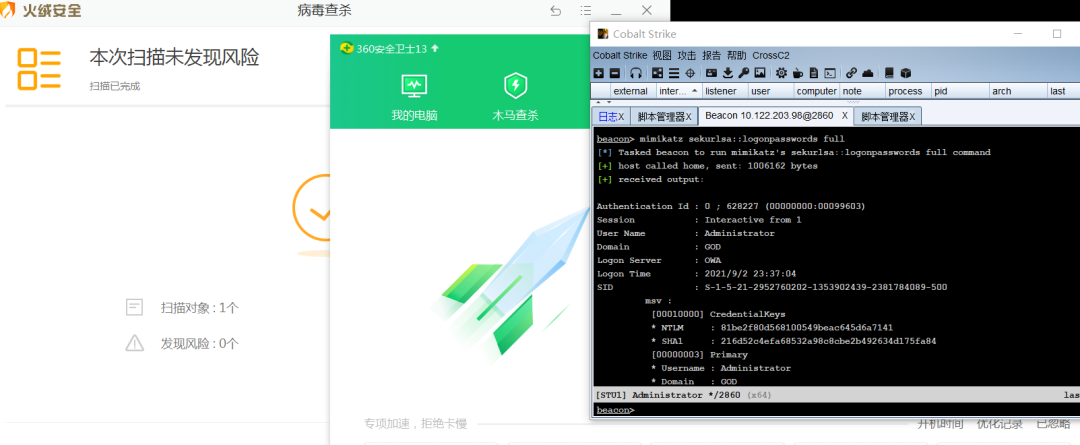Sort sessions by the process column
The width and height of the screenshot is (1080, 445).
pyautogui.click(x=908, y=91)
